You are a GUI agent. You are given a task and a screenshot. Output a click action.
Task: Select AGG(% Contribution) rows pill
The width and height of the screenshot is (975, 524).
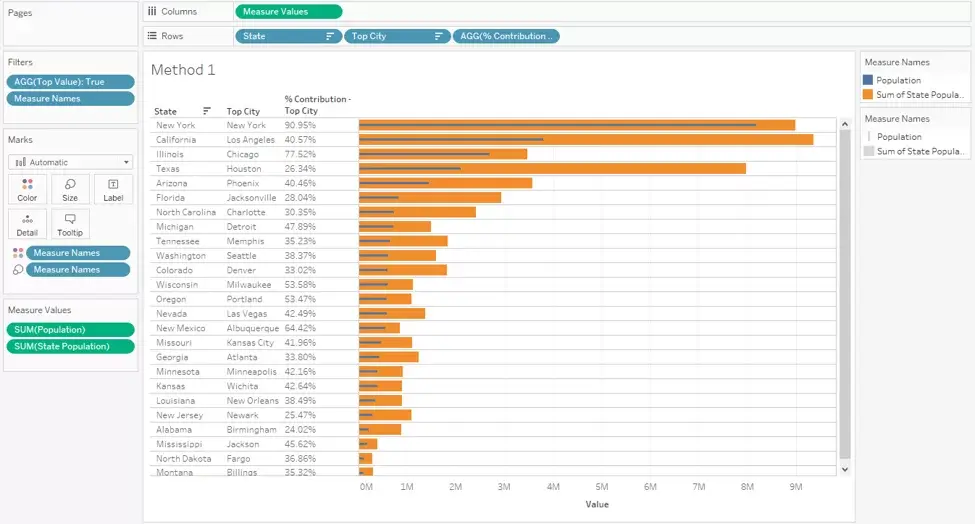tap(506, 36)
